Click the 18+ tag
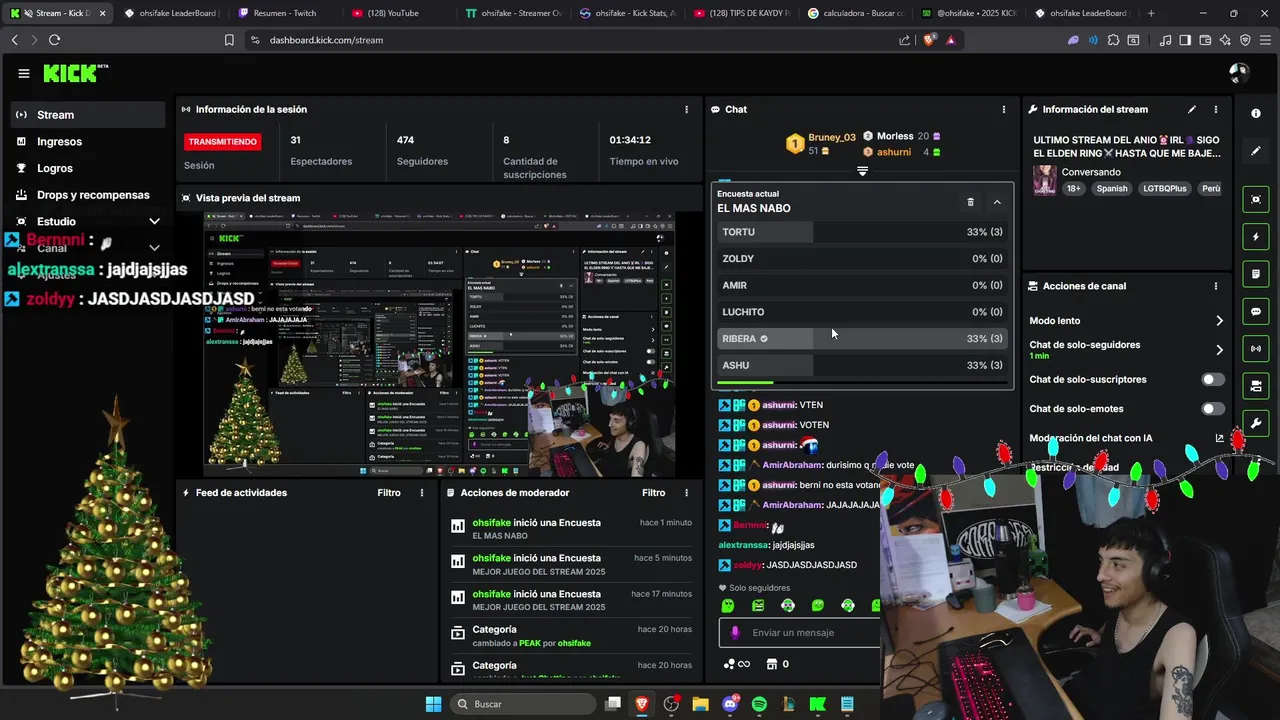Image resolution: width=1280 pixels, height=720 pixels. coord(1073,188)
